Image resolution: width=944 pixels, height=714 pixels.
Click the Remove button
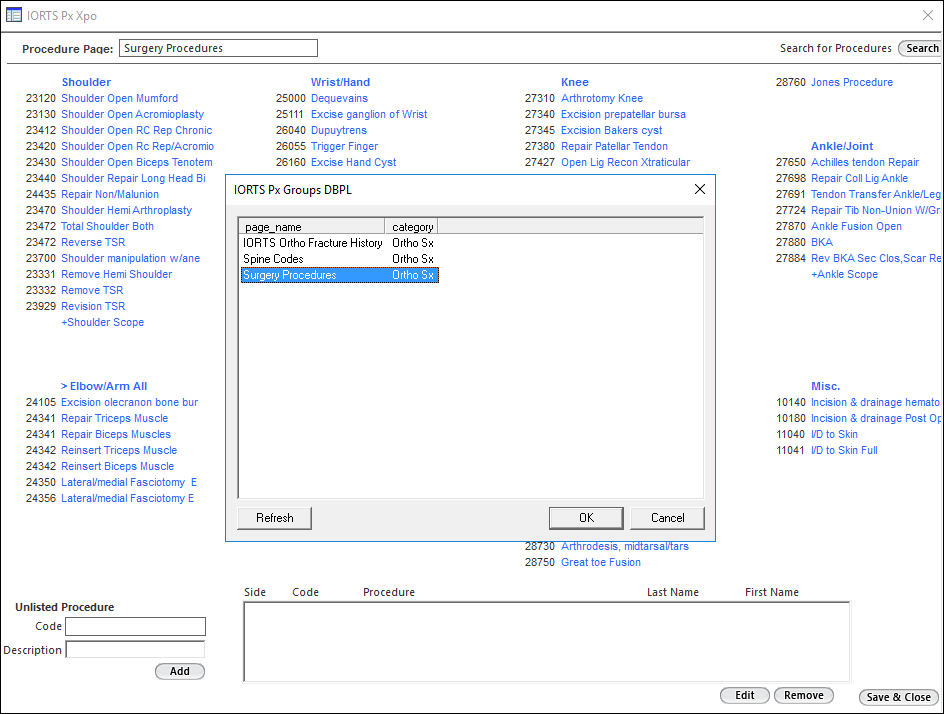click(x=804, y=695)
